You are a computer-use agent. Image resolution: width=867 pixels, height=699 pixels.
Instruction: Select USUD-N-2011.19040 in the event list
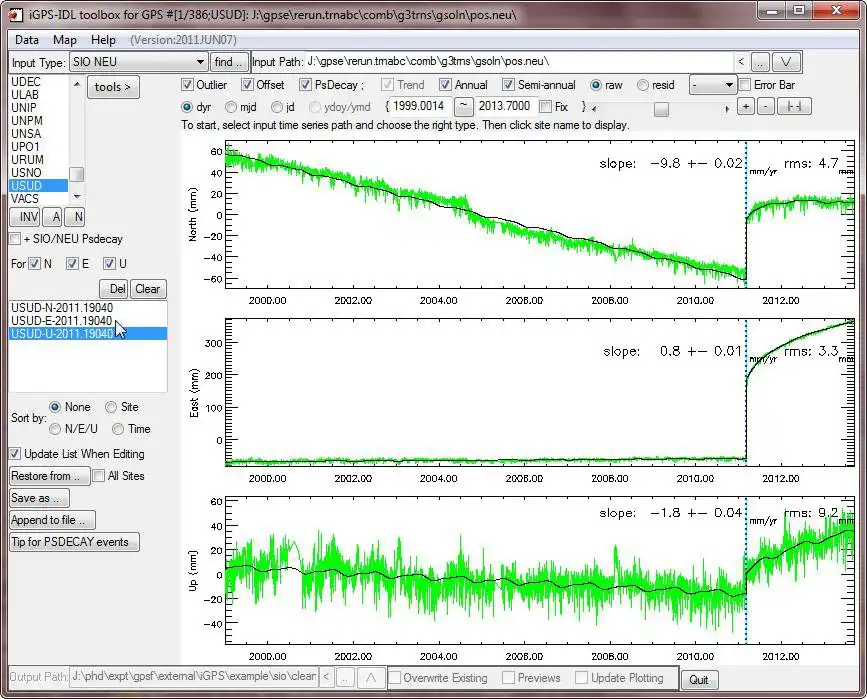point(61,307)
